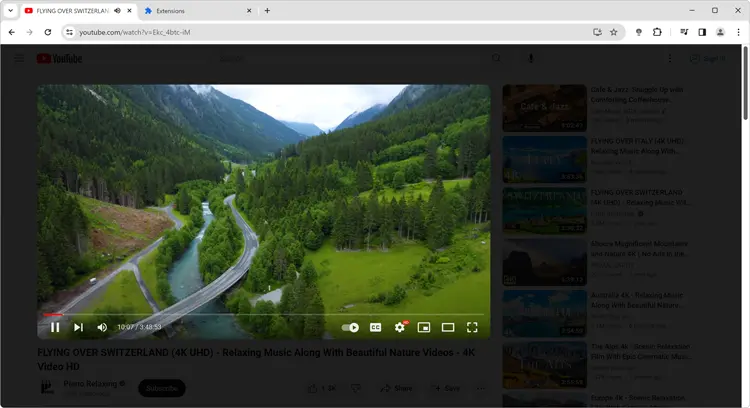Screen dimensions: 750x408
Task: Open the pinned extension icon beside the bookmark star
Action: point(639,32)
